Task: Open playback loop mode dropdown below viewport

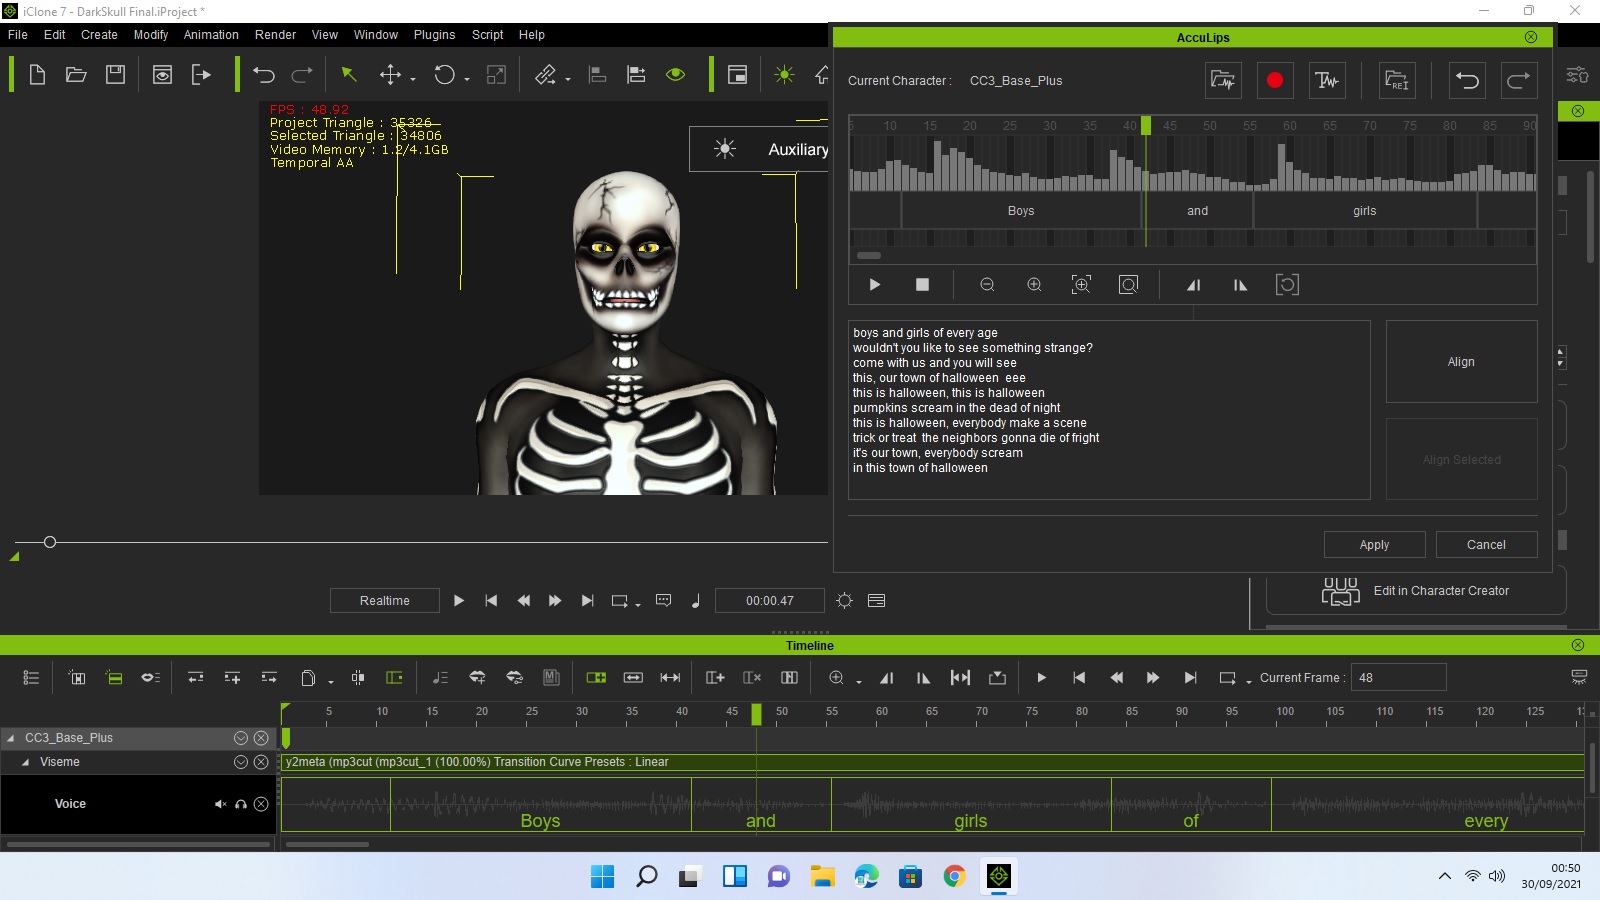Action: (x=638, y=604)
